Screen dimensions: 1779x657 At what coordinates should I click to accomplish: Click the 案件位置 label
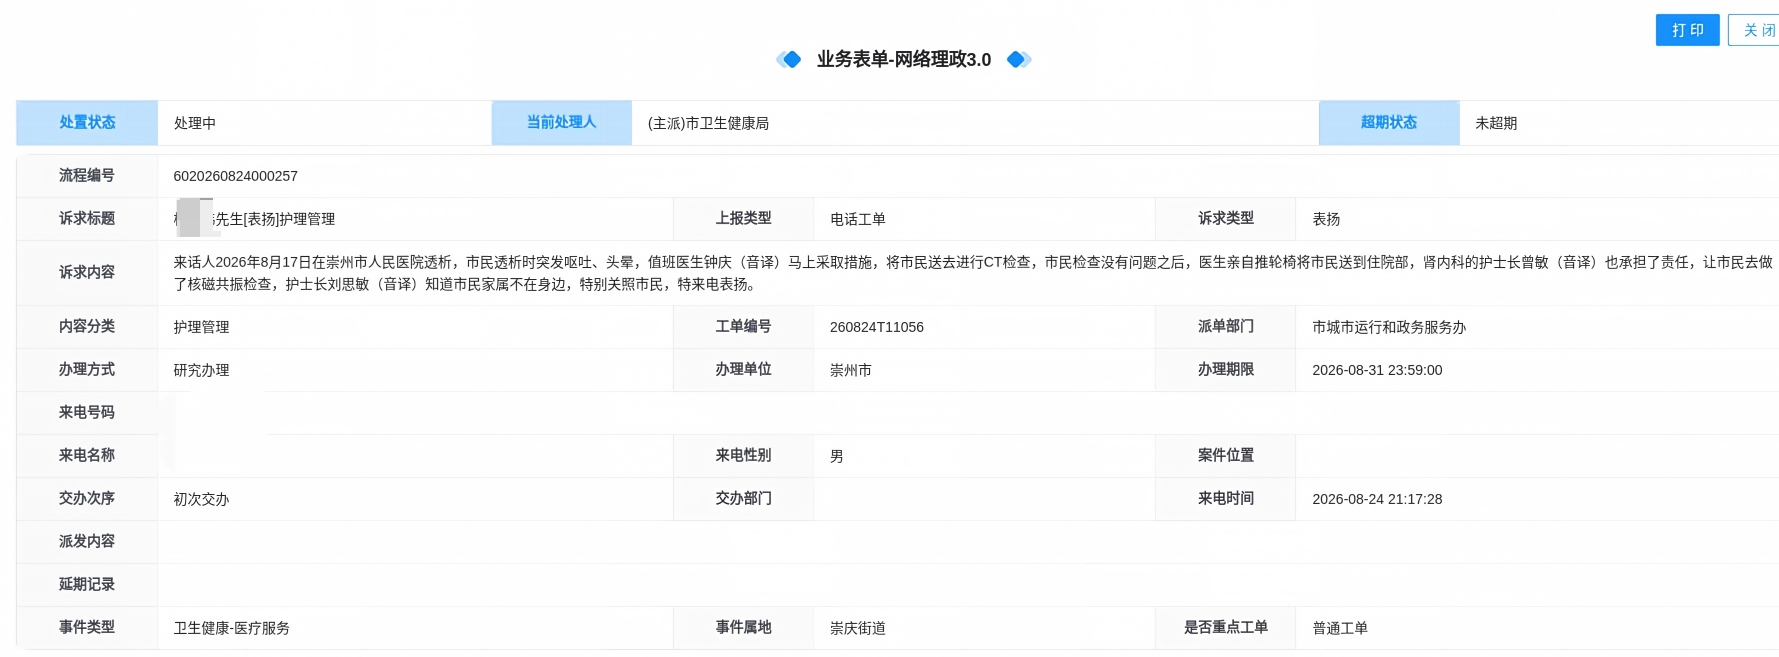click(x=1226, y=455)
